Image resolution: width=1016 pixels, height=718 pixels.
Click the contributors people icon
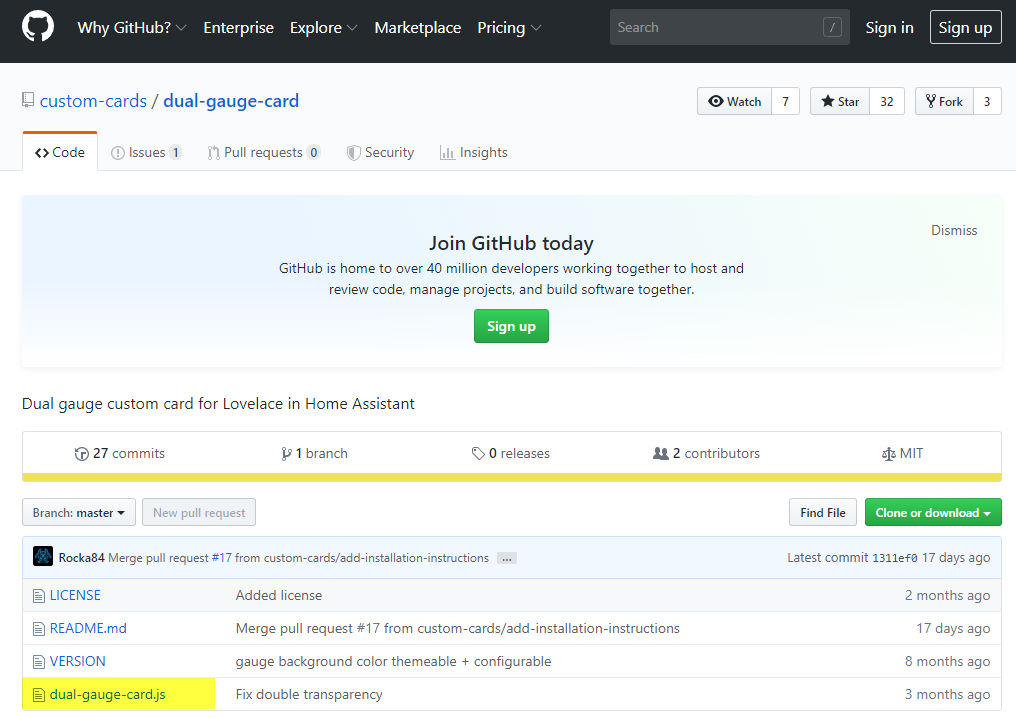[x=661, y=454]
